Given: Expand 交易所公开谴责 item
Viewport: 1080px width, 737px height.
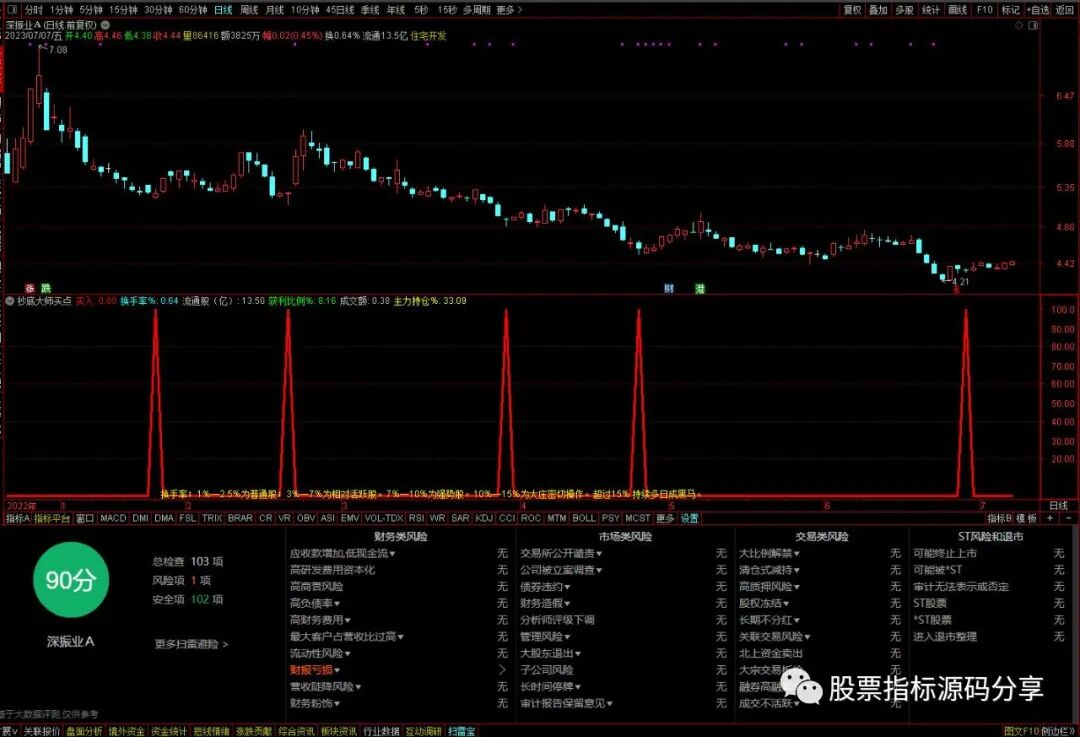Looking at the screenshot, I should click(561, 553).
